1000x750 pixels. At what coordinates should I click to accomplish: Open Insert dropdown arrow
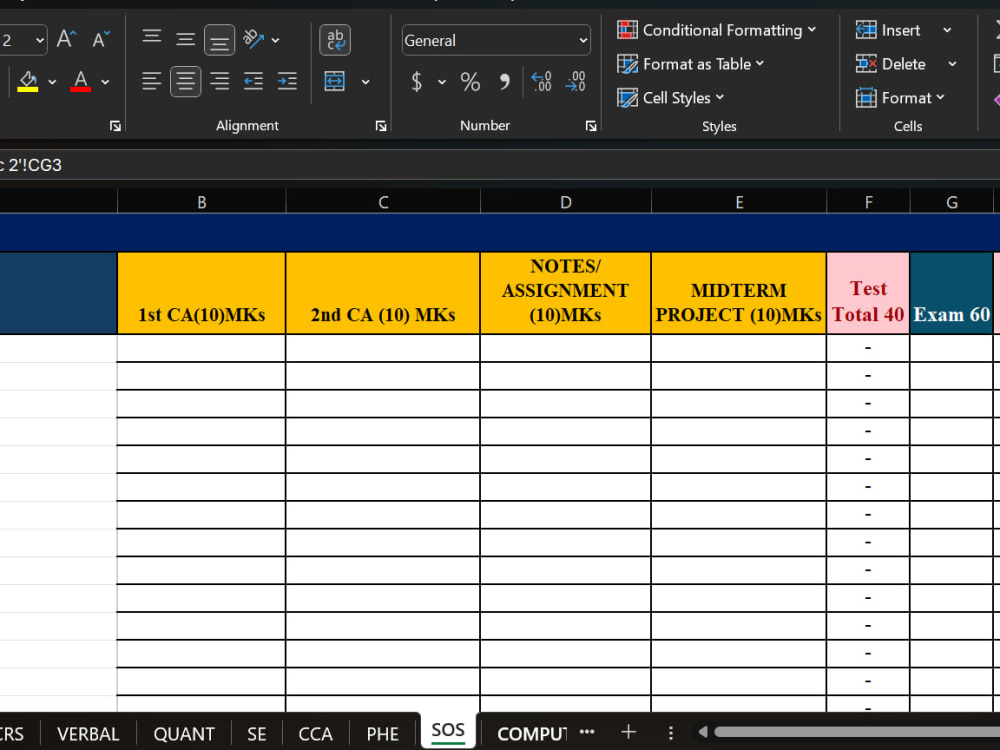coord(947,30)
